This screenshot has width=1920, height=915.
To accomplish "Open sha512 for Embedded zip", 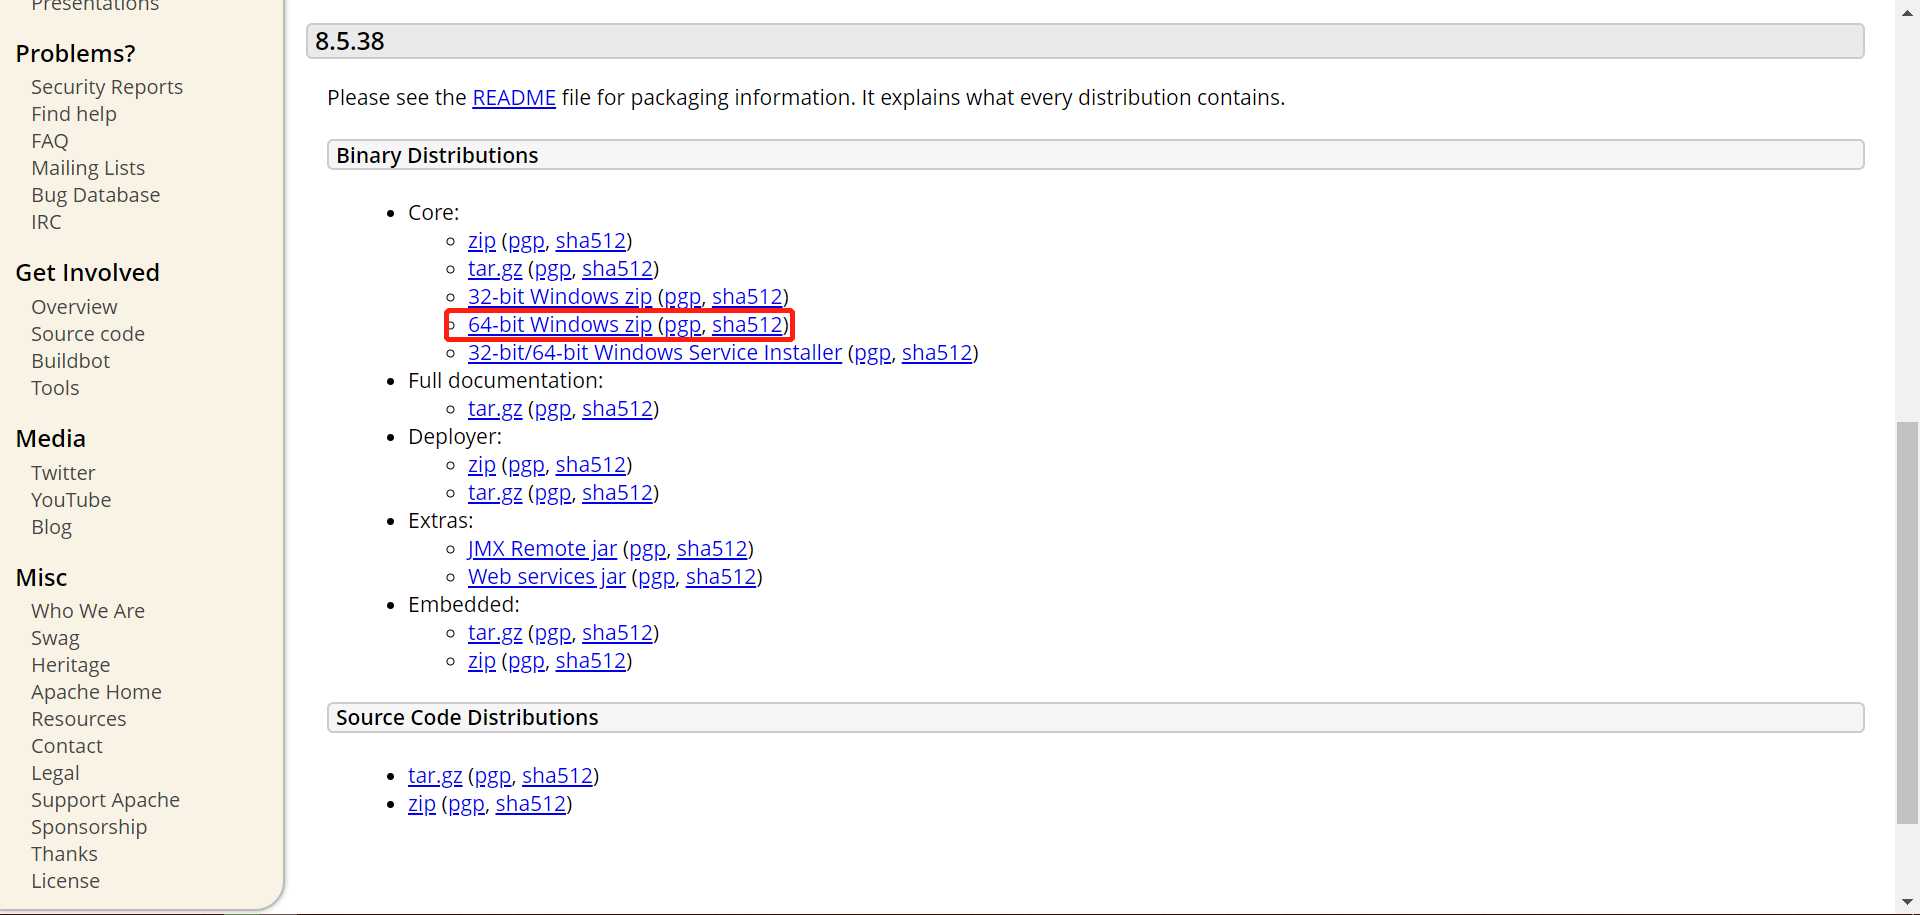I will pyautogui.click(x=591, y=661).
